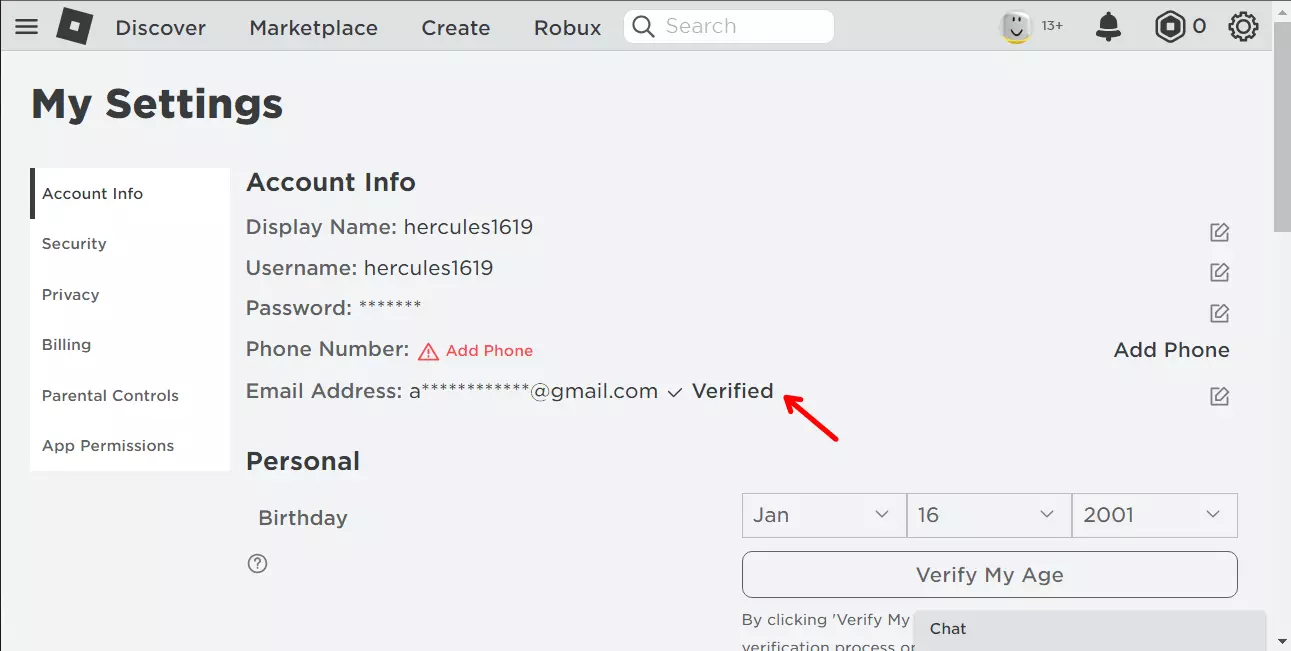The width and height of the screenshot is (1291, 651).
Task: Expand the Chat panel
Action: (1090, 628)
